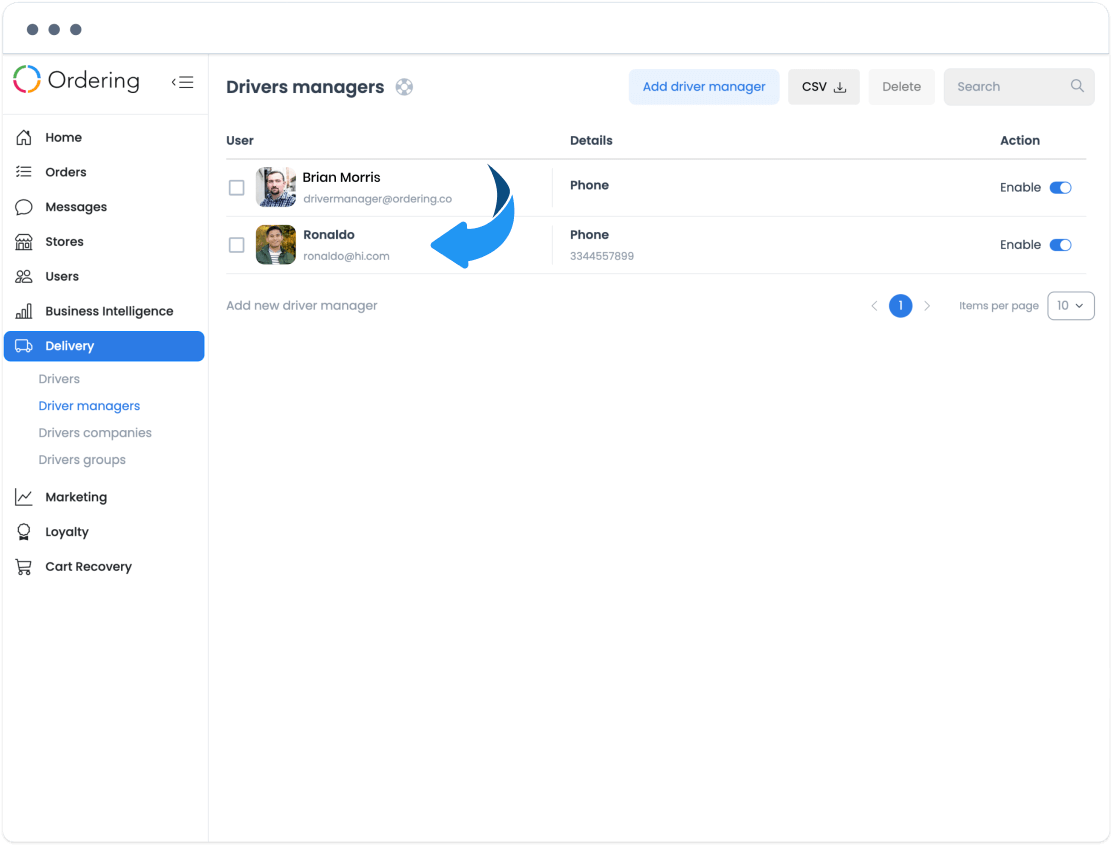1113x847 pixels.
Task: Click the Orders list icon
Action: pos(24,172)
